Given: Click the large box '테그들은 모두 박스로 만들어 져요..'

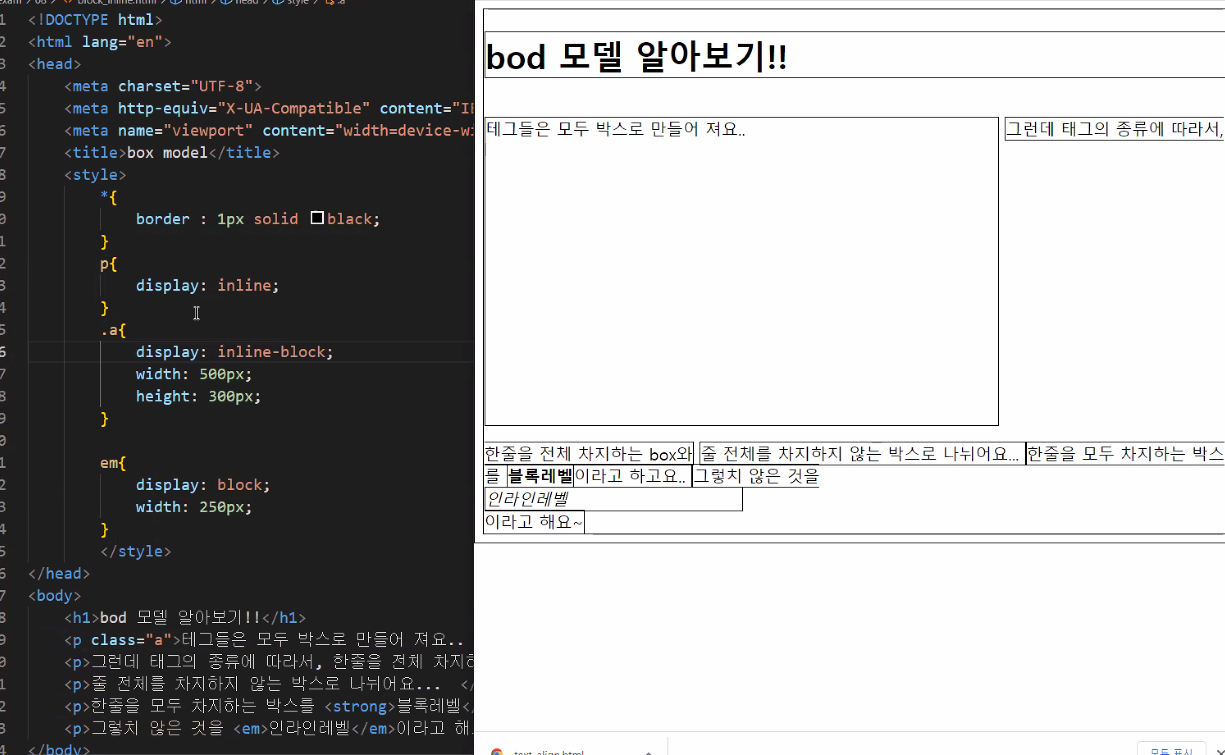Looking at the screenshot, I should coord(741,271).
